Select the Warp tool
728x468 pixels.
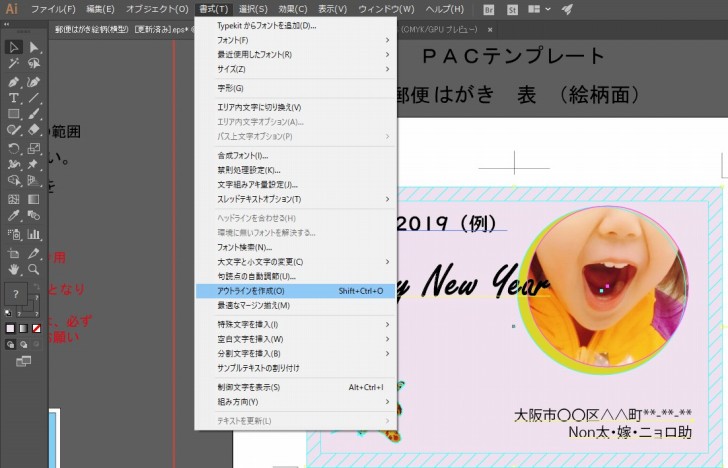(x=13, y=164)
